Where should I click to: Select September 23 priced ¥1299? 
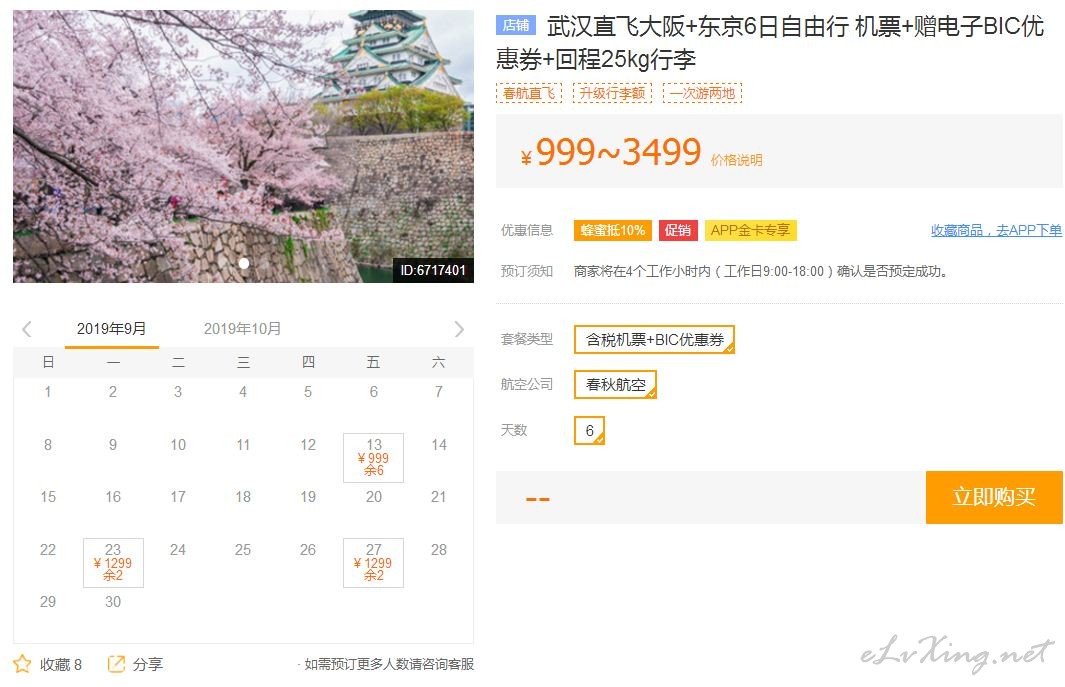(x=113, y=563)
